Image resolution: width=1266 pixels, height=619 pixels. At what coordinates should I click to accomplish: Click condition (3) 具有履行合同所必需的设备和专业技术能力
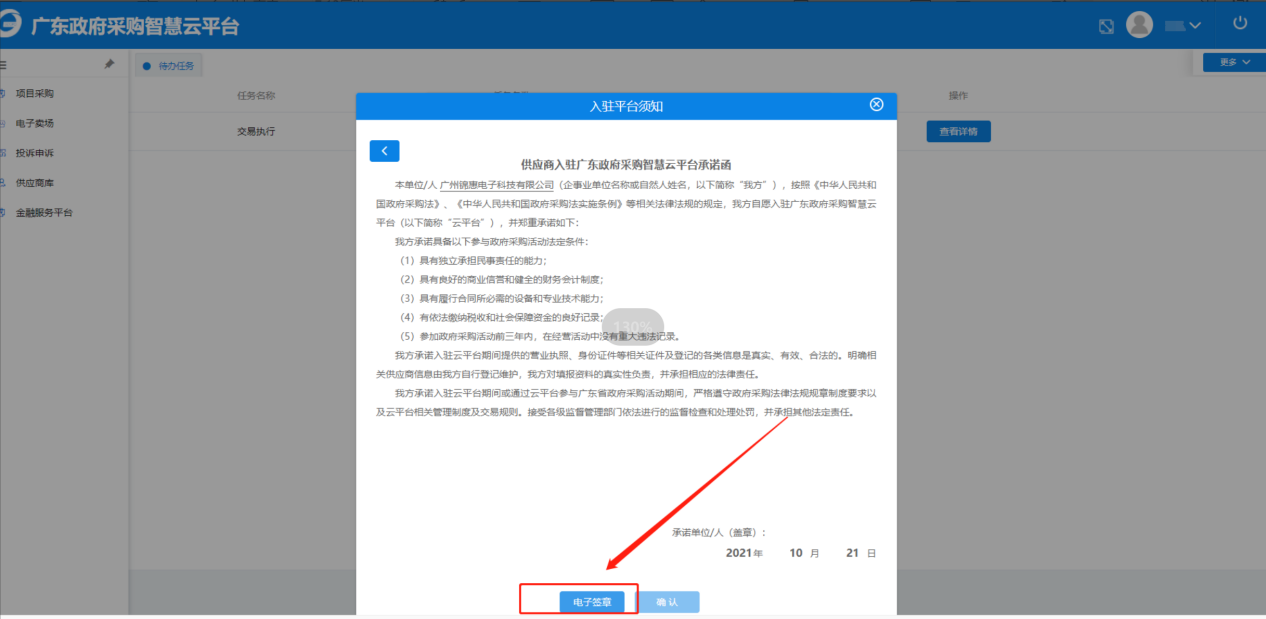point(501,298)
